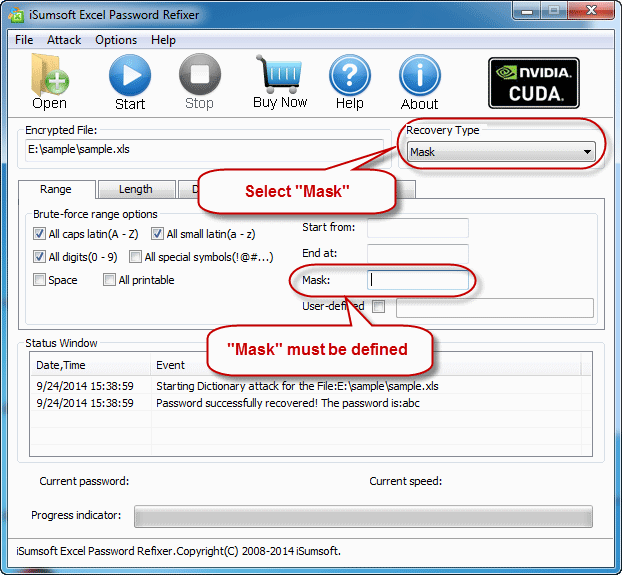Tick the User-defined checkbox
Viewport: 622px width, 575px height.
[x=378, y=306]
